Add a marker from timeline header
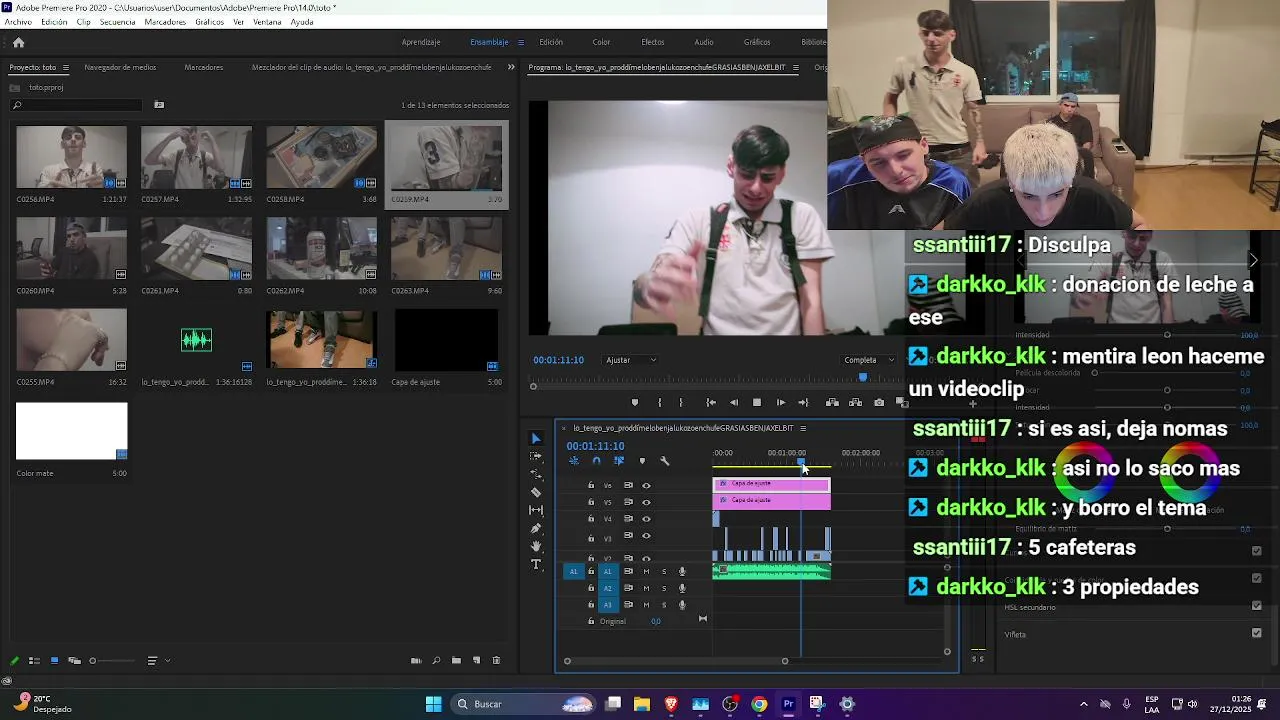The image size is (1280, 720). (x=642, y=461)
